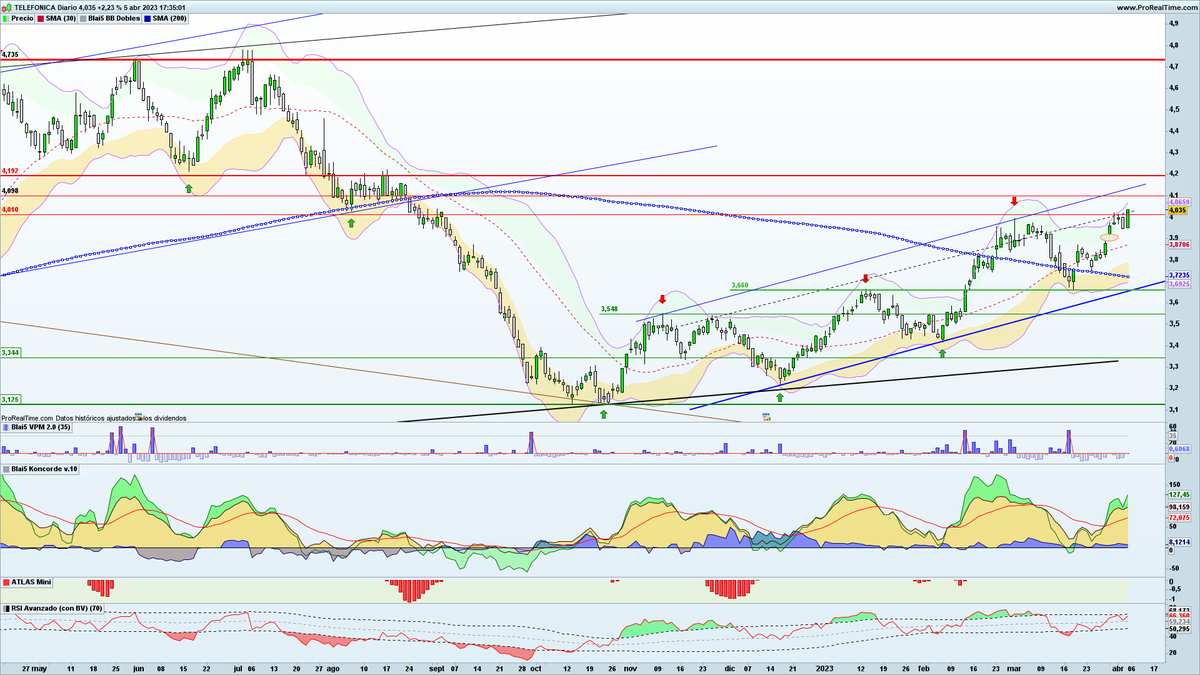Click the ProRealTime.com historical data notice
The height and width of the screenshot is (675, 1200).
tap(93, 418)
